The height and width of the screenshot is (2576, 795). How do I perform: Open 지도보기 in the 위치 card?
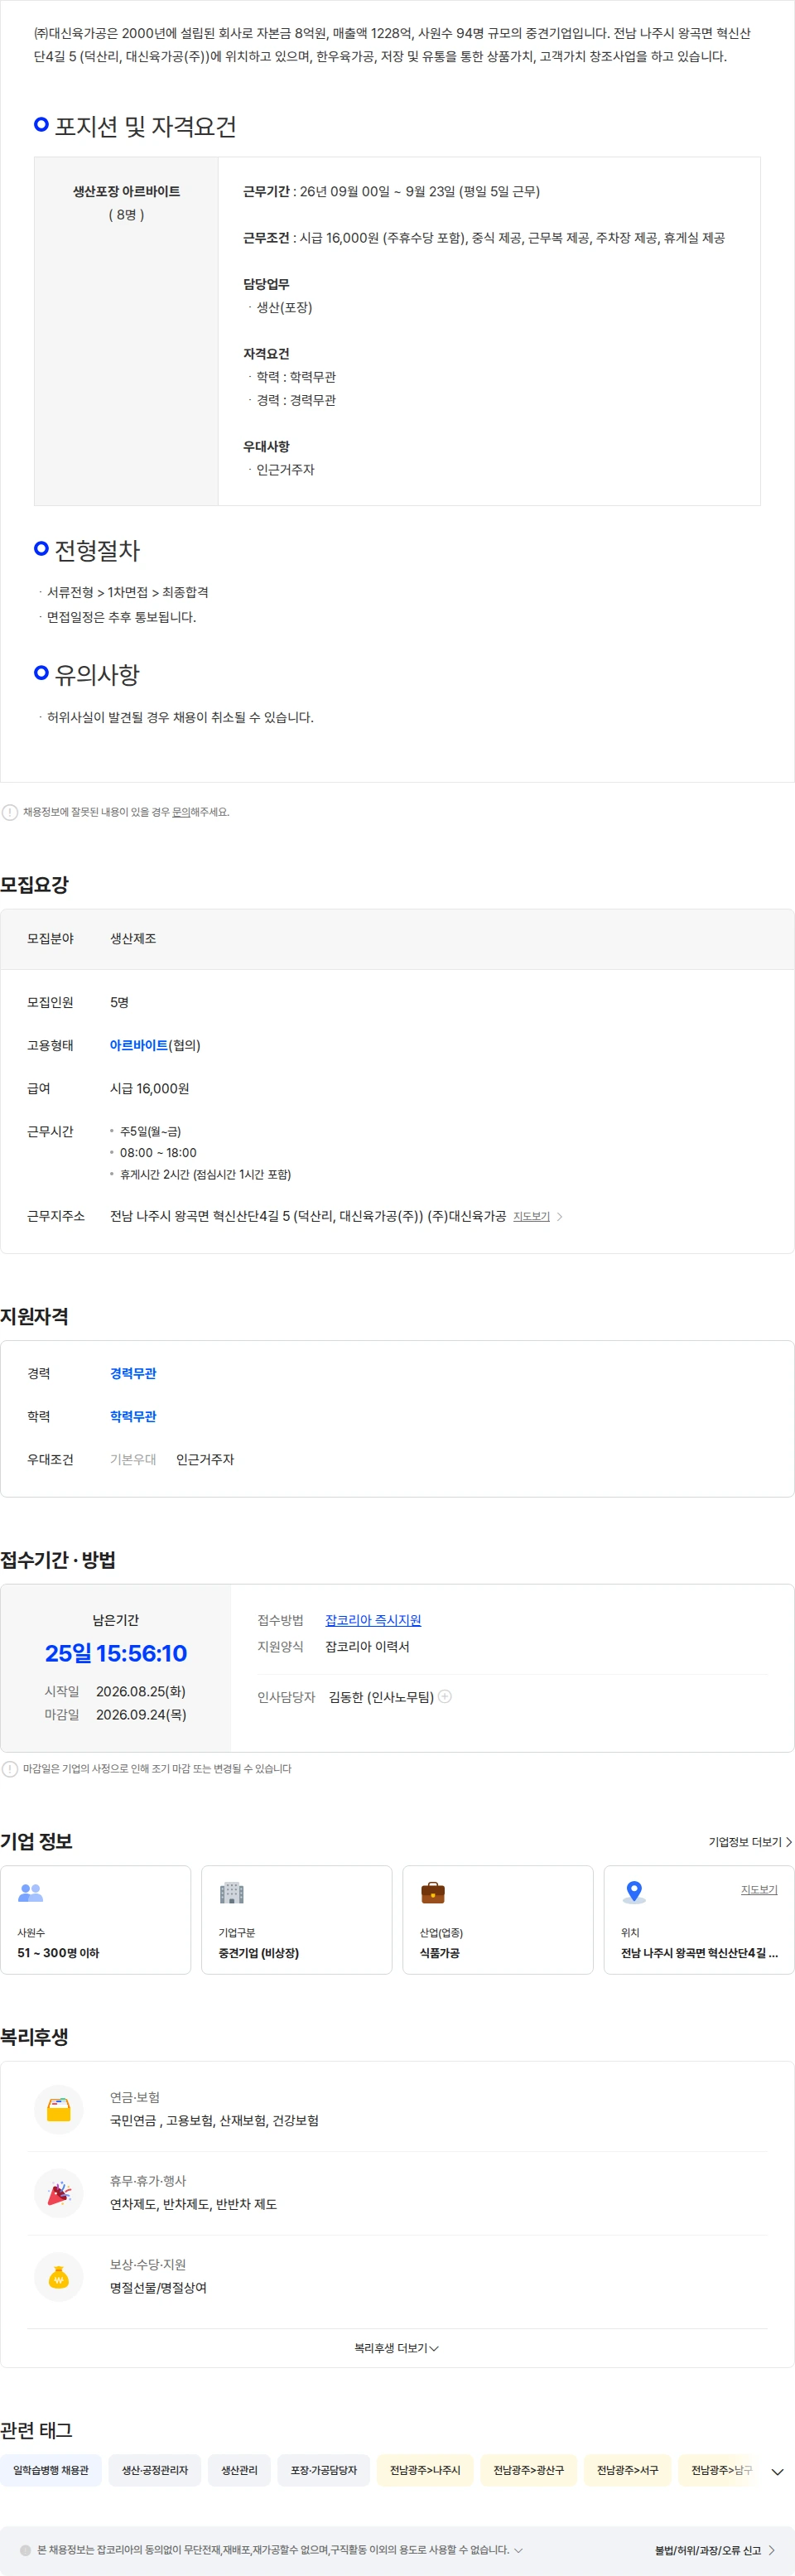click(759, 1889)
